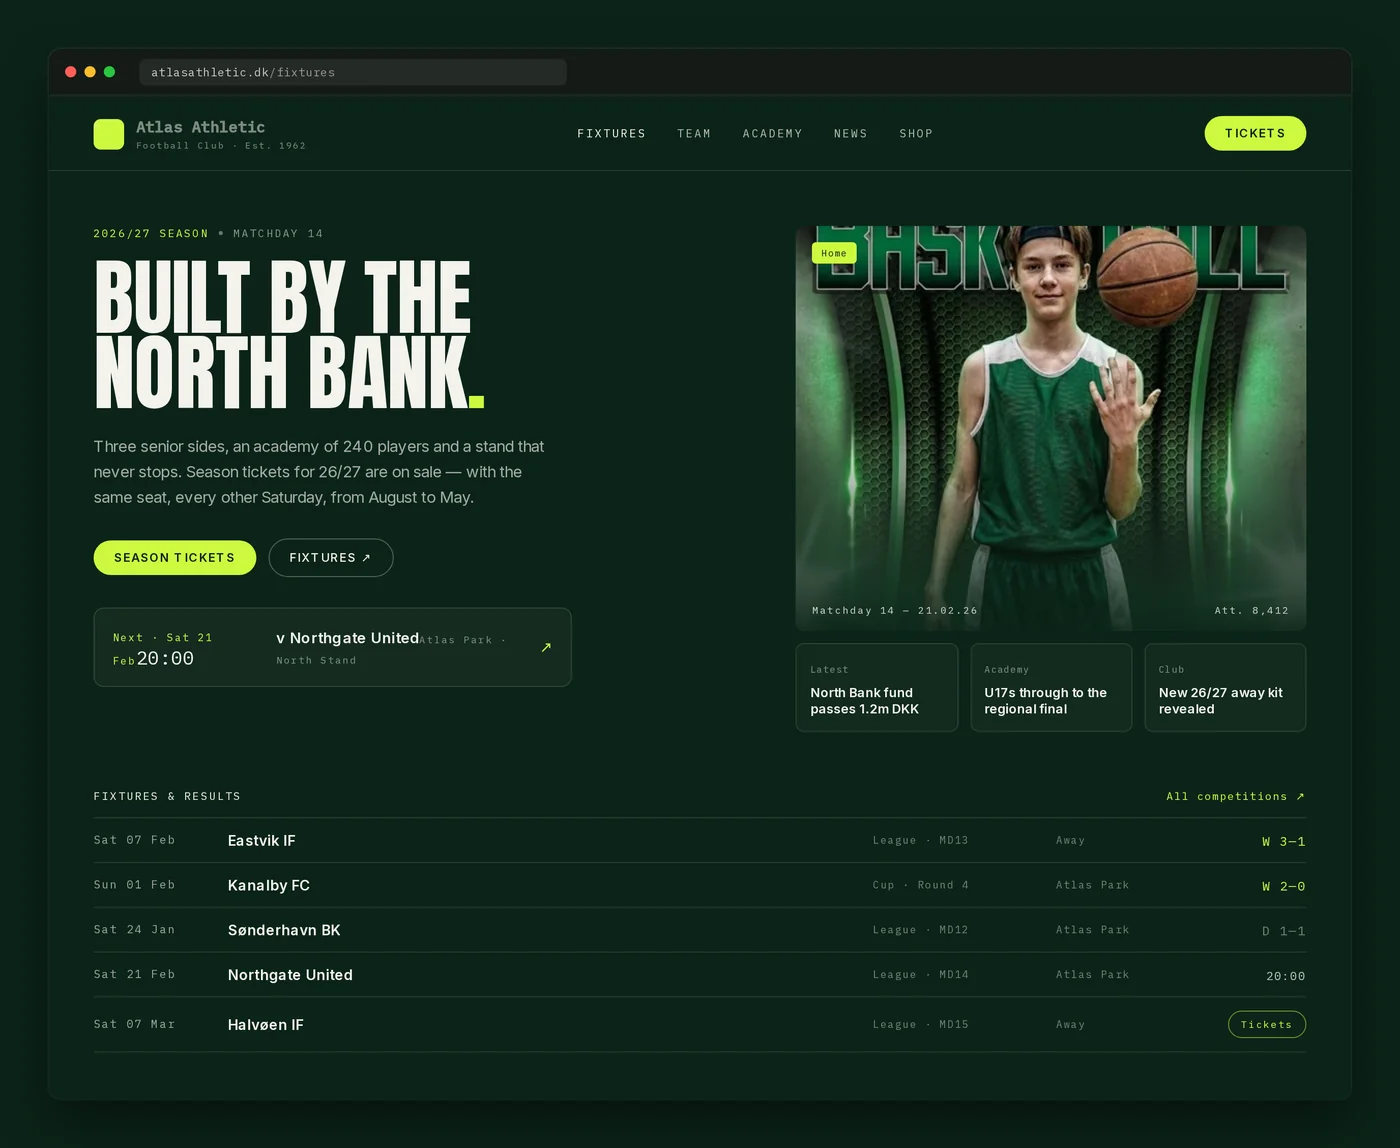Image resolution: width=1400 pixels, height=1148 pixels.
Task: Open the U17s regional final card
Action: point(1051,688)
